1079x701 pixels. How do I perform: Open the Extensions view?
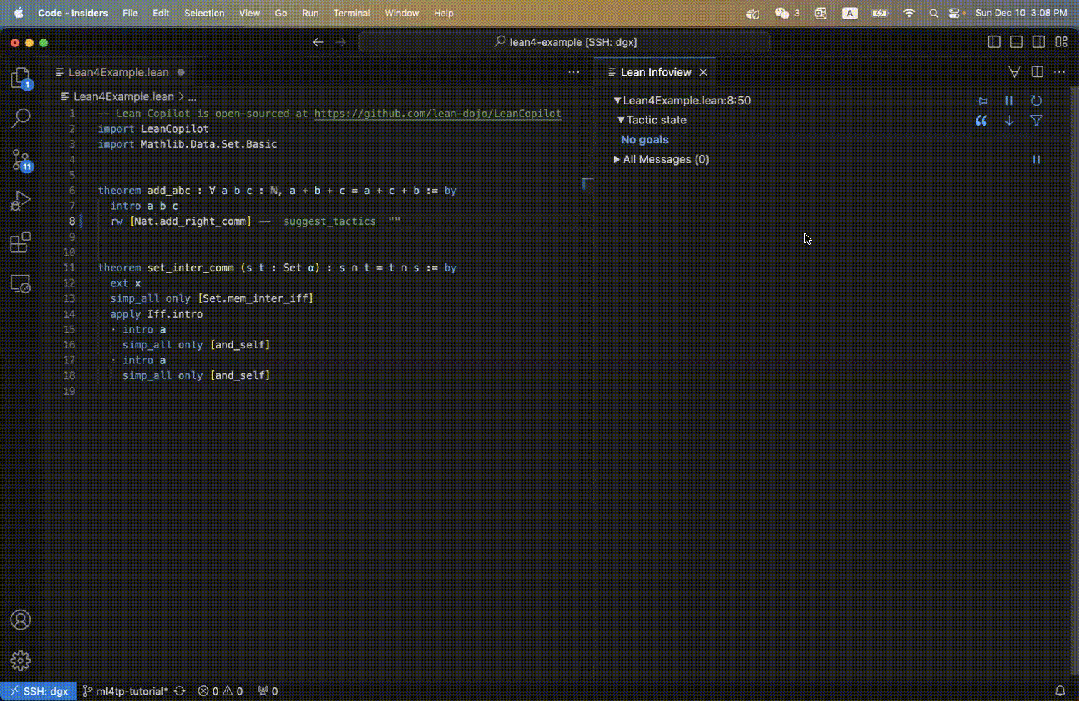tap(20, 243)
